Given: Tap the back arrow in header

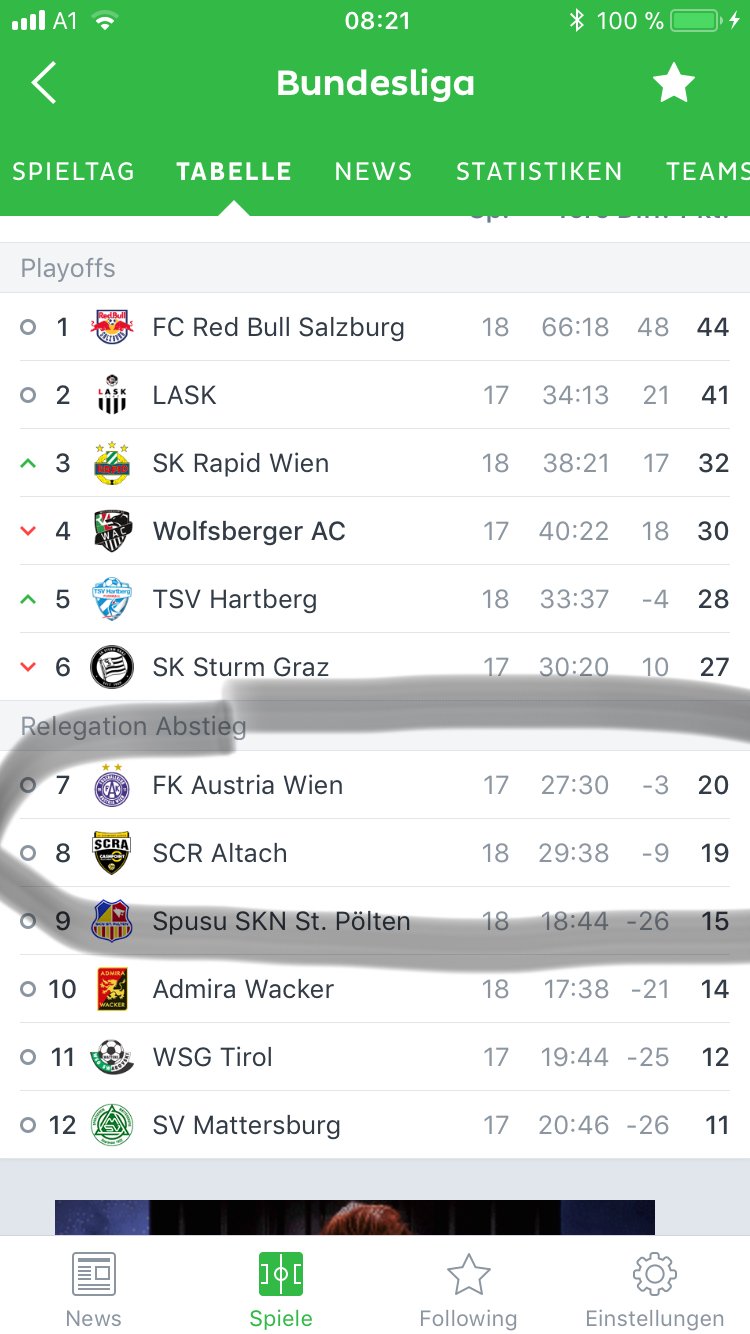Looking at the screenshot, I should (x=44, y=83).
